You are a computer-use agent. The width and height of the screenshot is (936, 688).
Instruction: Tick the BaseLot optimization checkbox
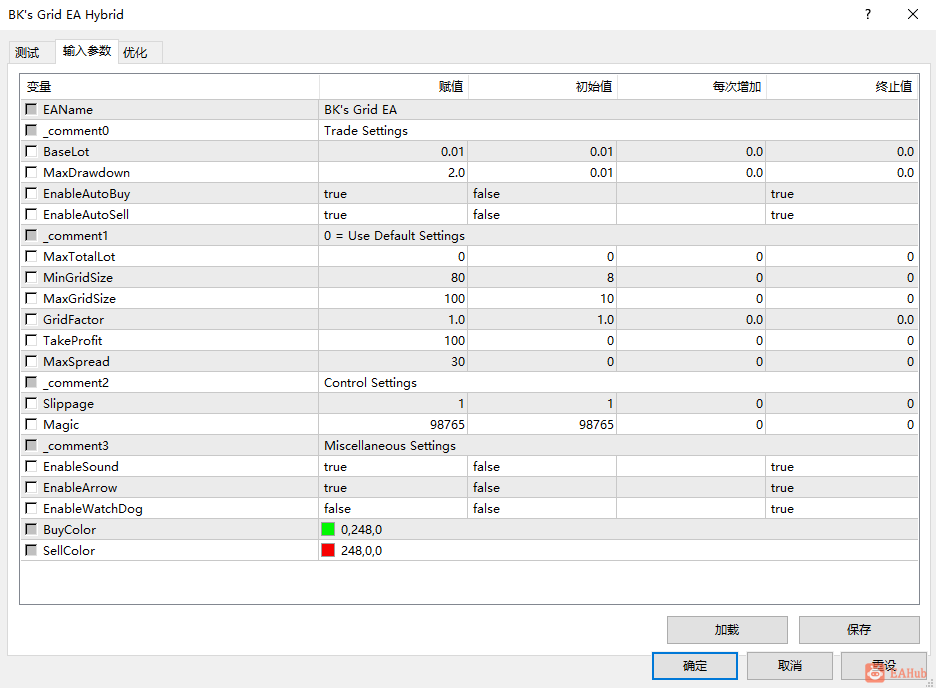31,151
